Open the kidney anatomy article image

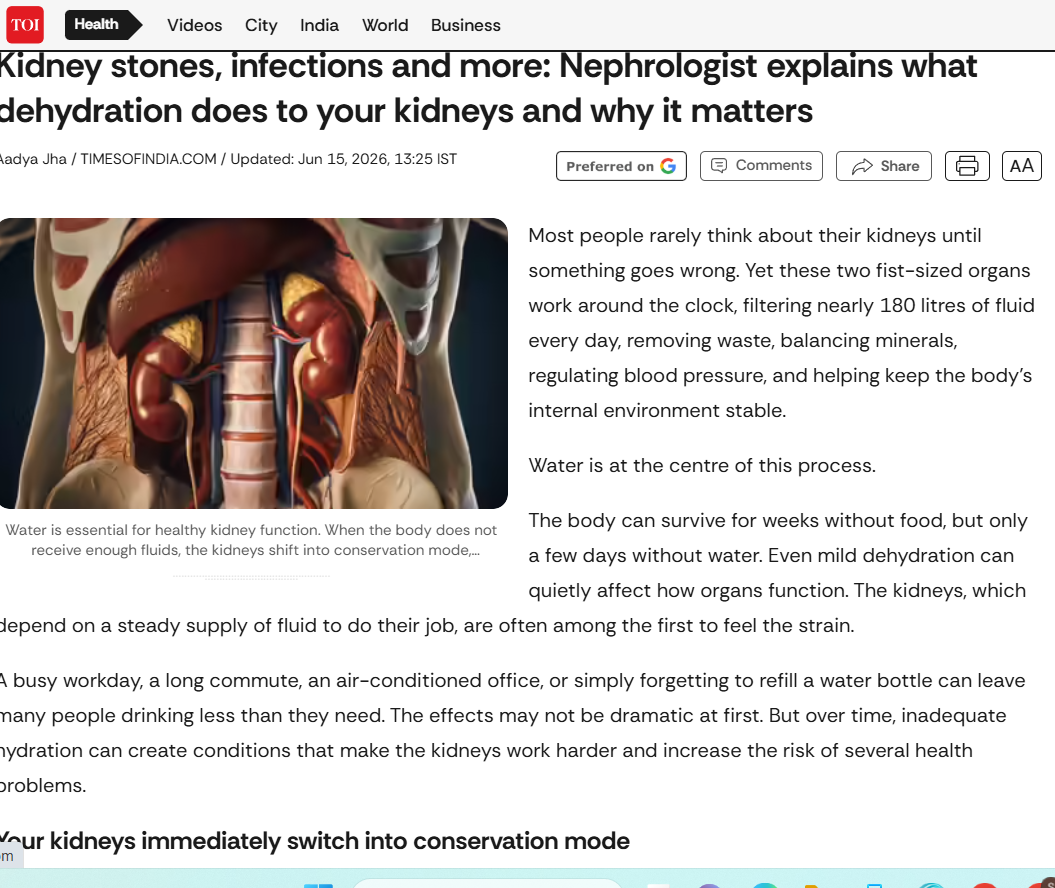click(x=254, y=363)
